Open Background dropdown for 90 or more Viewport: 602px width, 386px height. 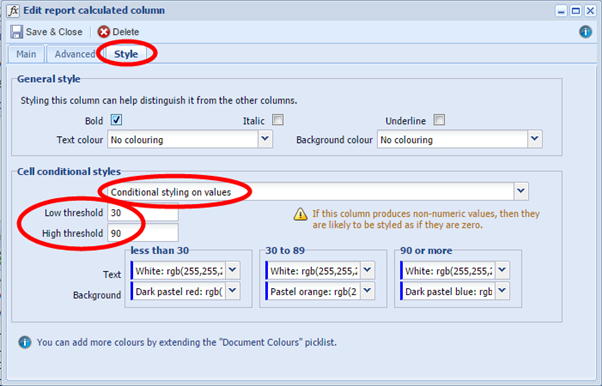pyautogui.click(x=502, y=291)
